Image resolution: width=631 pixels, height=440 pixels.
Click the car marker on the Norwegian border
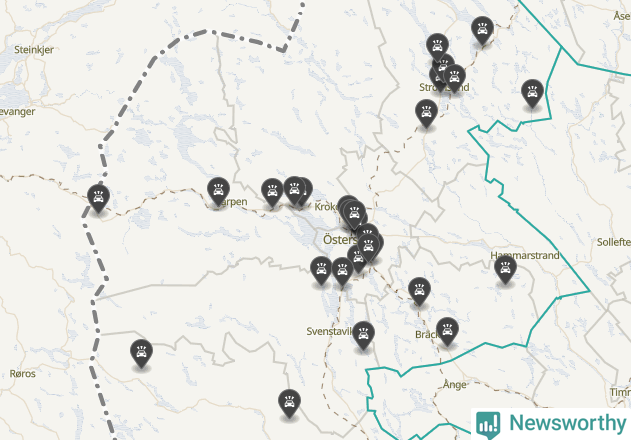[99, 198]
